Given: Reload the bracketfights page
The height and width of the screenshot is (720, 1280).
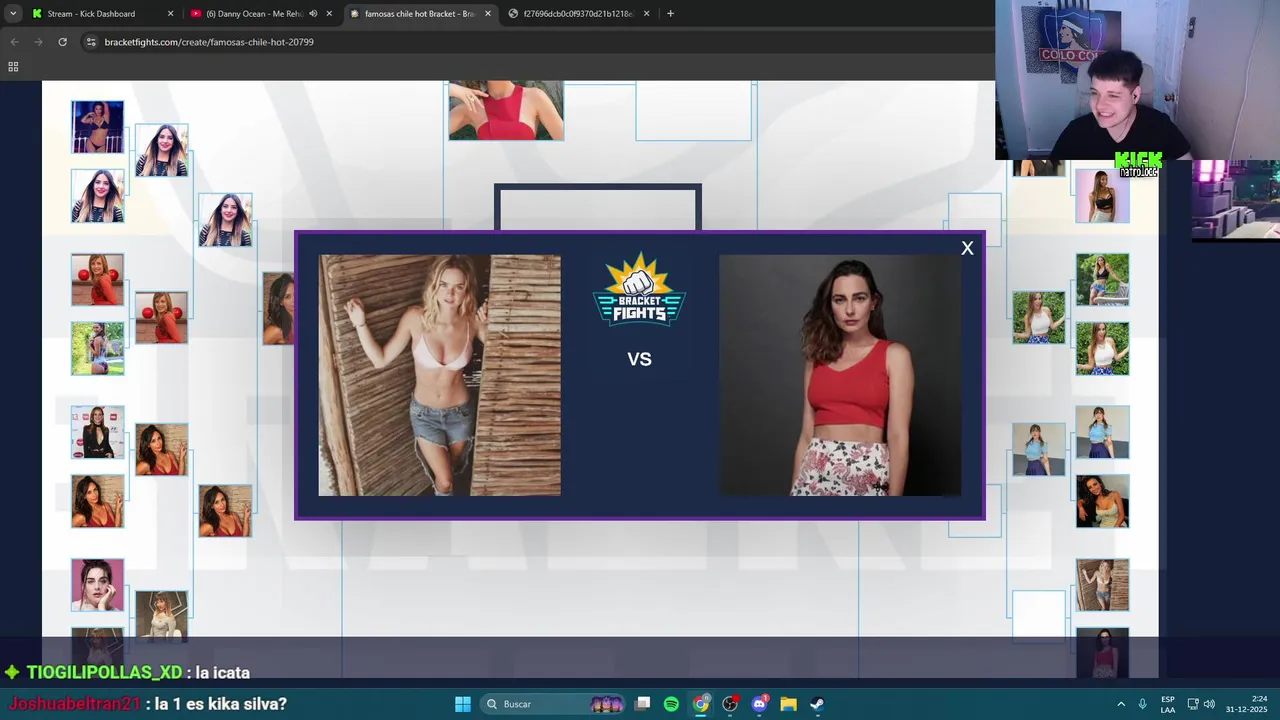Looking at the screenshot, I should 62,42.
